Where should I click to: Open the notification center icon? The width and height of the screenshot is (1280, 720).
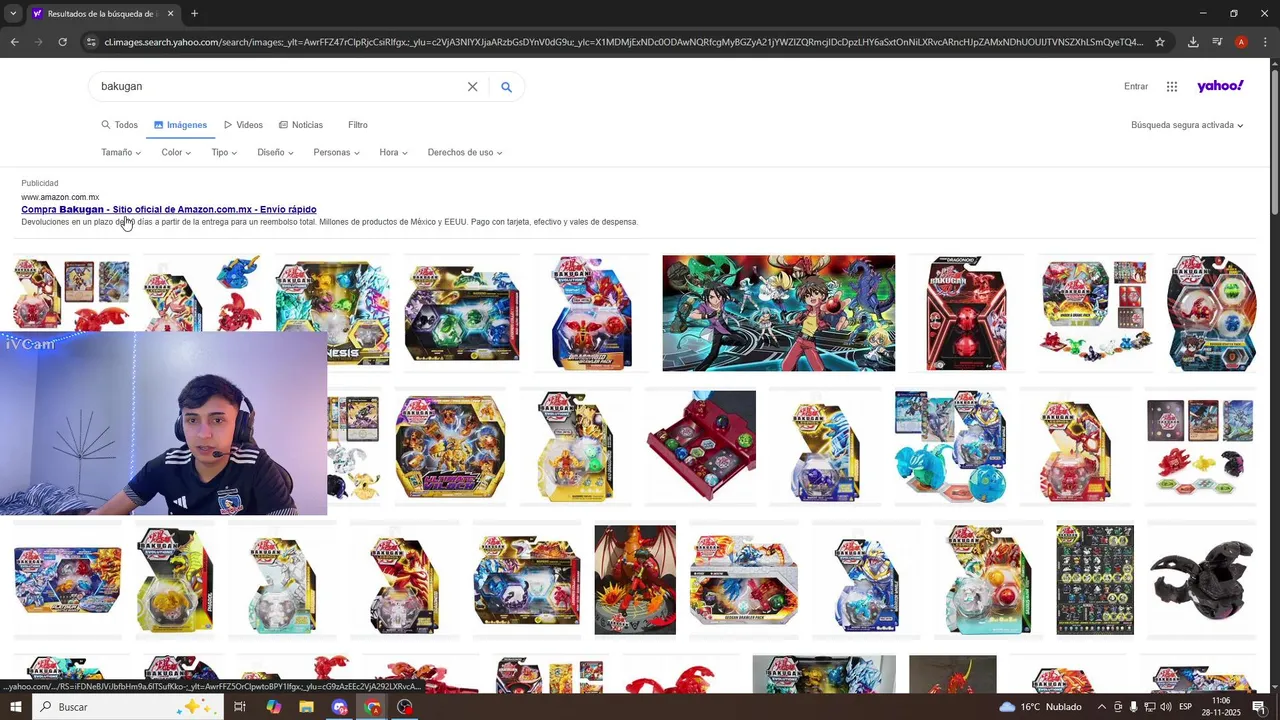click(x=1259, y=707)
